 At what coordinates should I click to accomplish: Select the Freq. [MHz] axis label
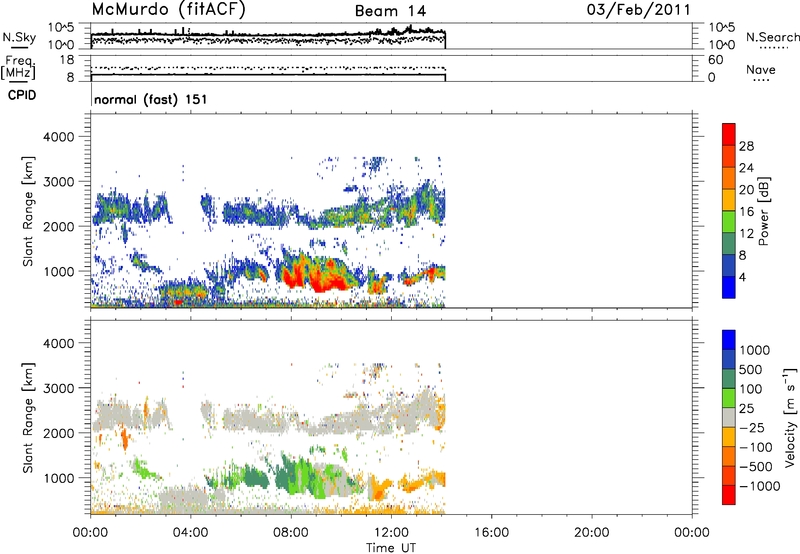18,68
